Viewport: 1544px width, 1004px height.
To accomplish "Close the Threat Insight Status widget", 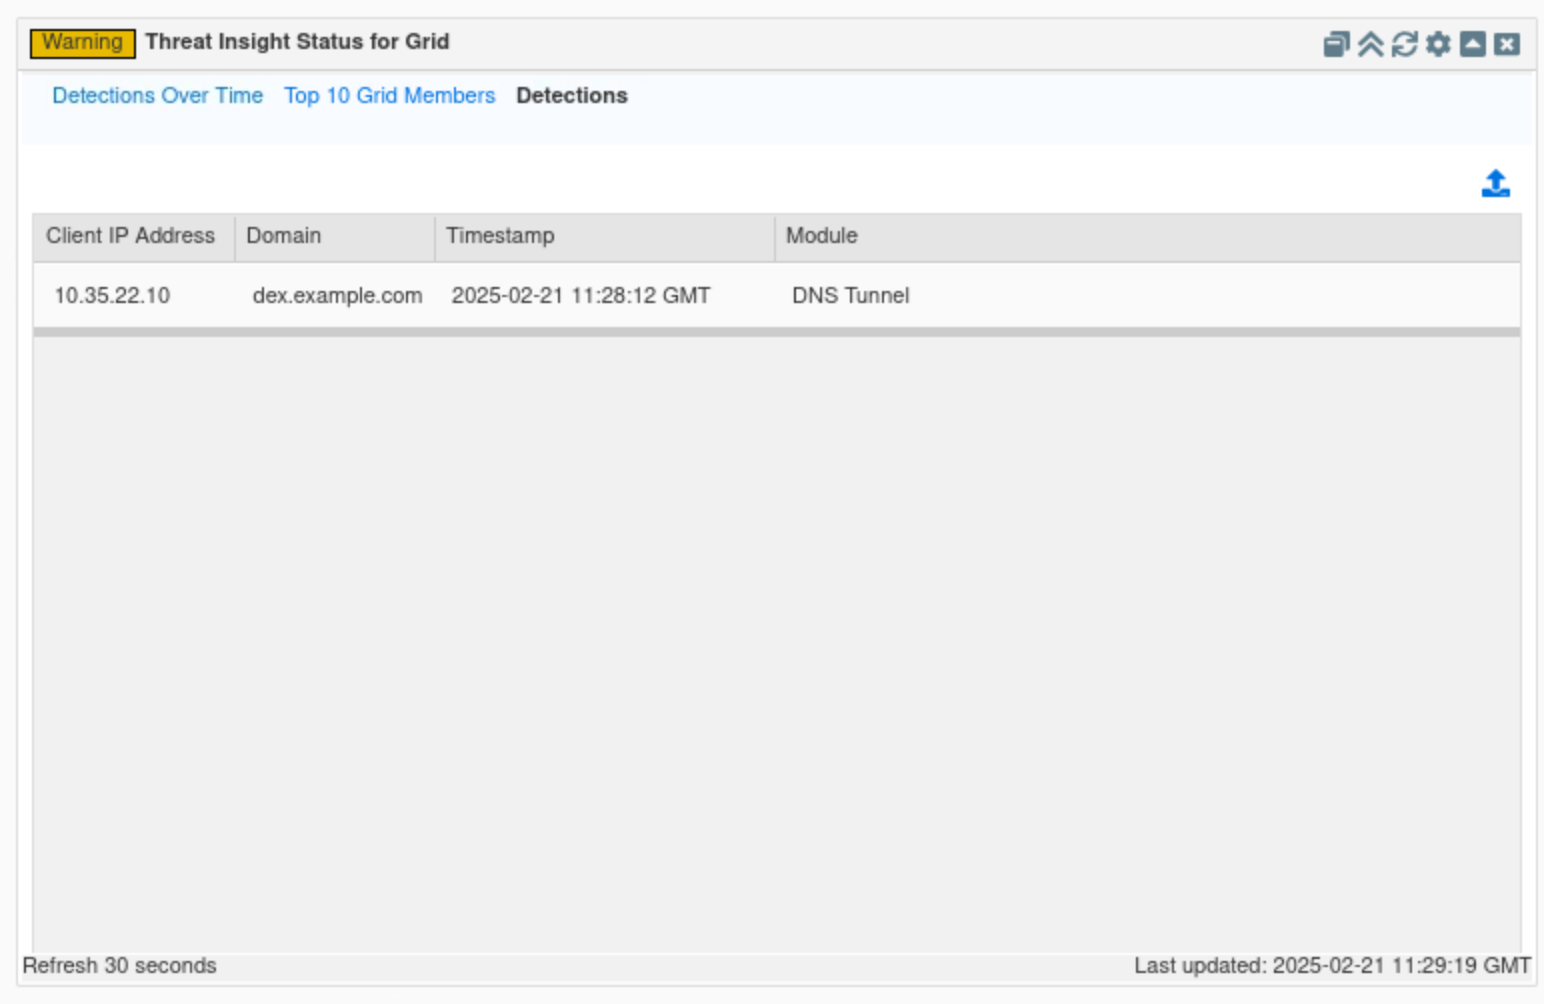I will tap(1507, 44).
